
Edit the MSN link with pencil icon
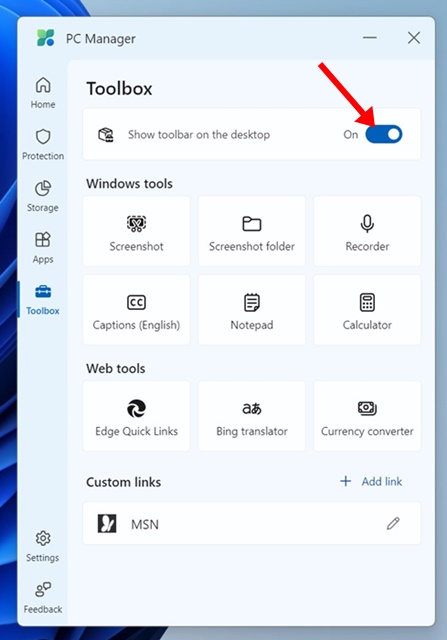(393, 523)
